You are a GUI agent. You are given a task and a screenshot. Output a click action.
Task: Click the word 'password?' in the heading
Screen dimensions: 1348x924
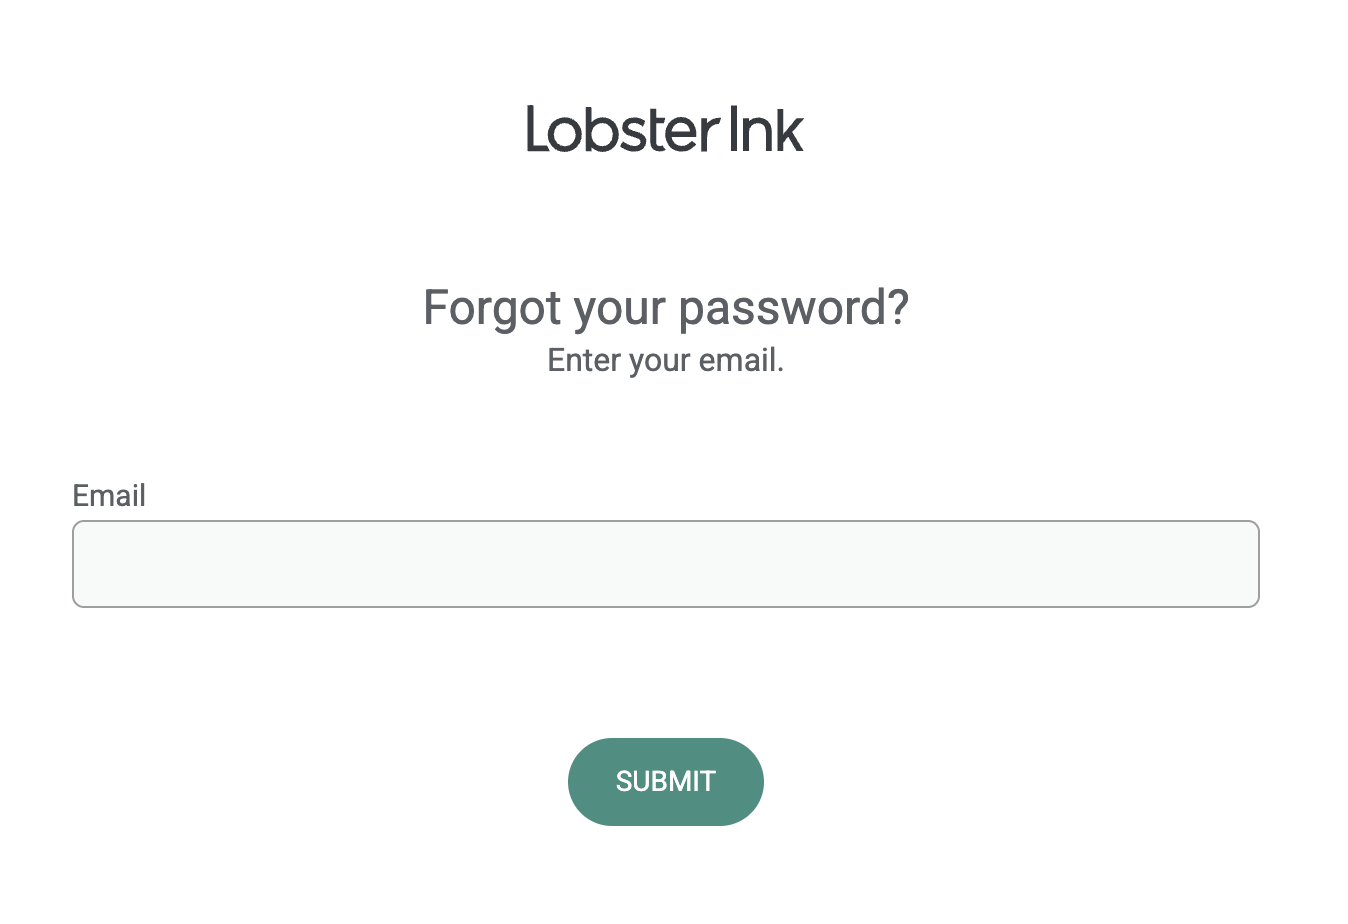point(794,309)
